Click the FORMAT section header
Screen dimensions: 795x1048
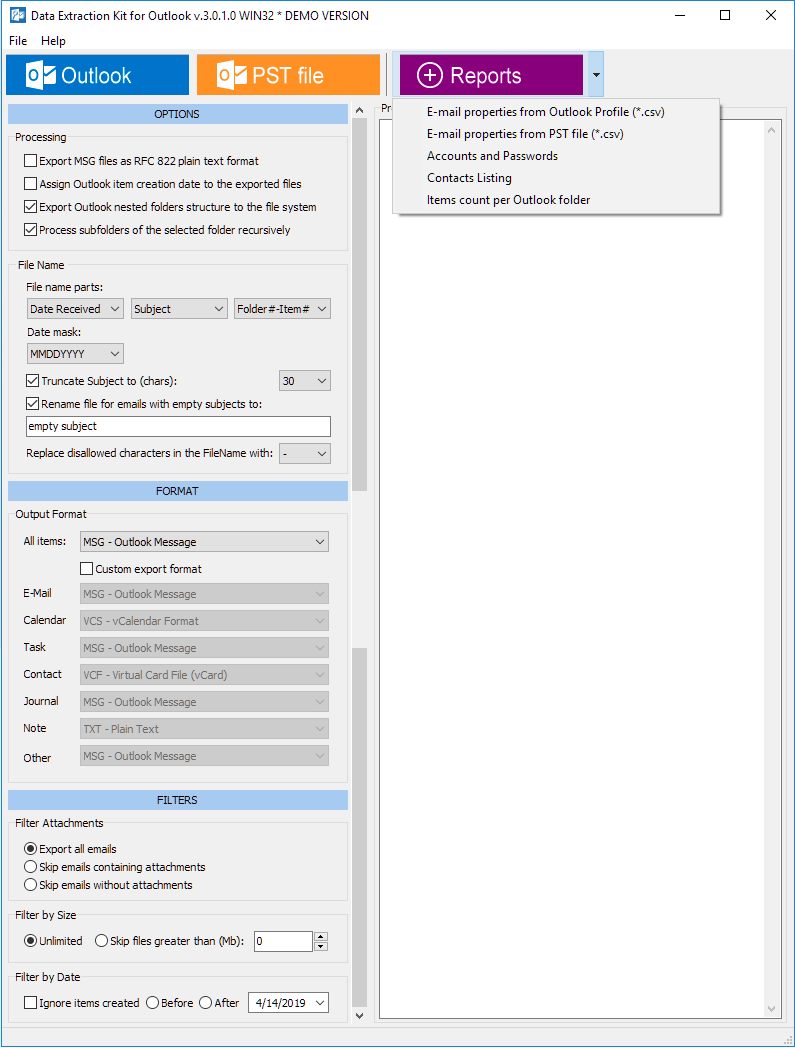coord(177,491)
